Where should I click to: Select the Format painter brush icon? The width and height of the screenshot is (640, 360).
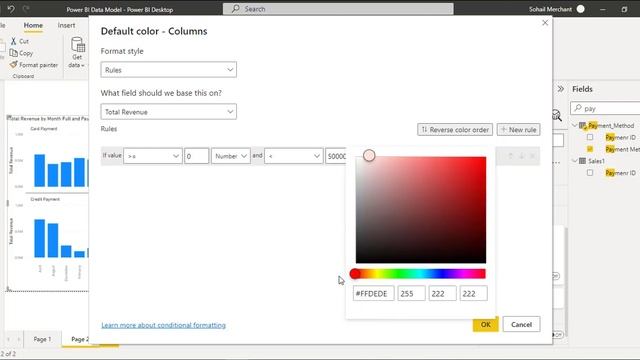[x=13, y=64]
